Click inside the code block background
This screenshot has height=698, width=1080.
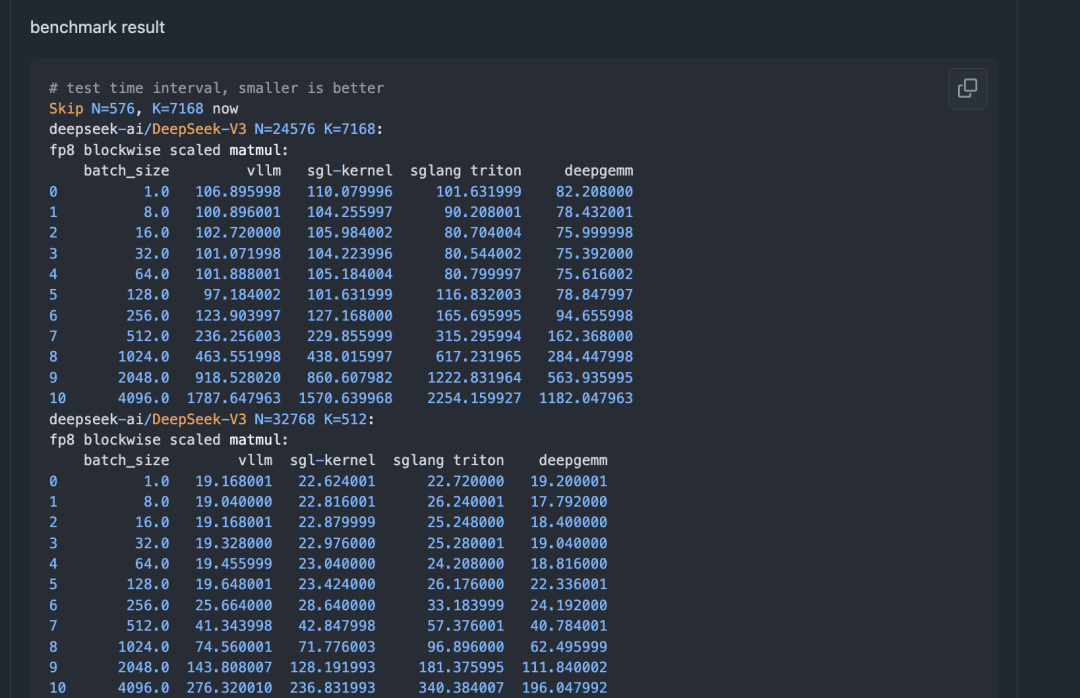(x=800, y=300)
